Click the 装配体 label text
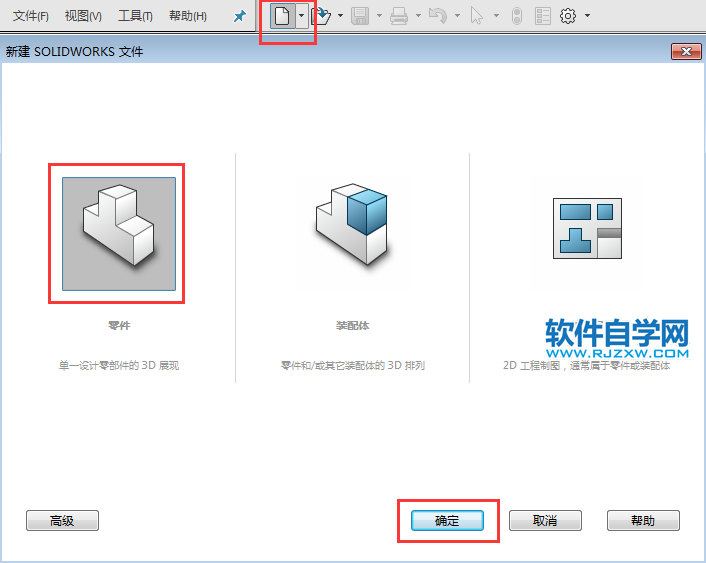Image resolution: width=706 pixels, height=563 pixels. point(352,326)
